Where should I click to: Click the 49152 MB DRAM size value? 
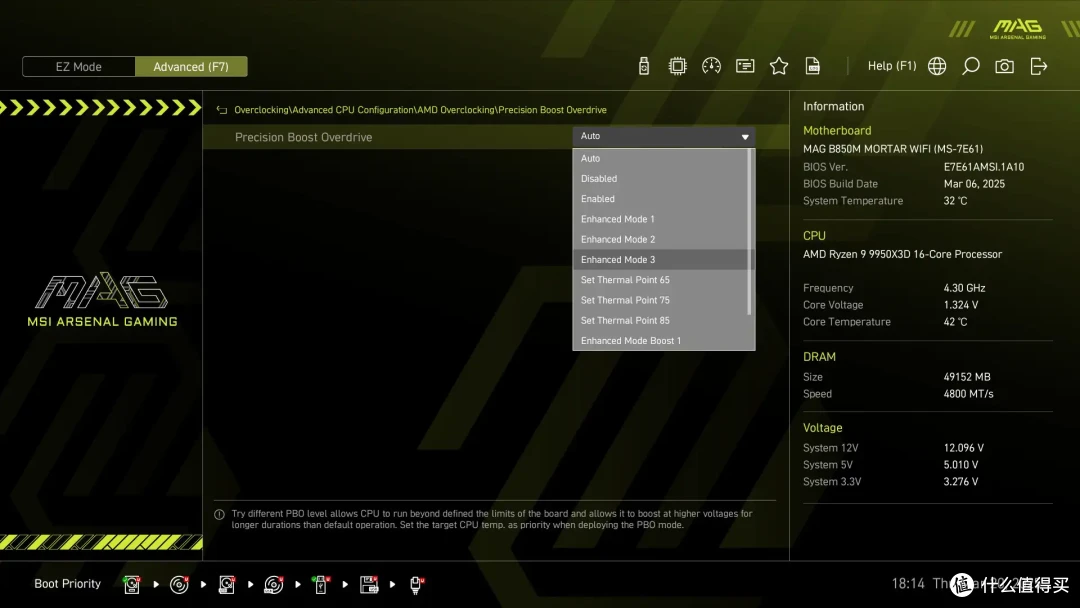pyautogui.click(x=967, y=377)
